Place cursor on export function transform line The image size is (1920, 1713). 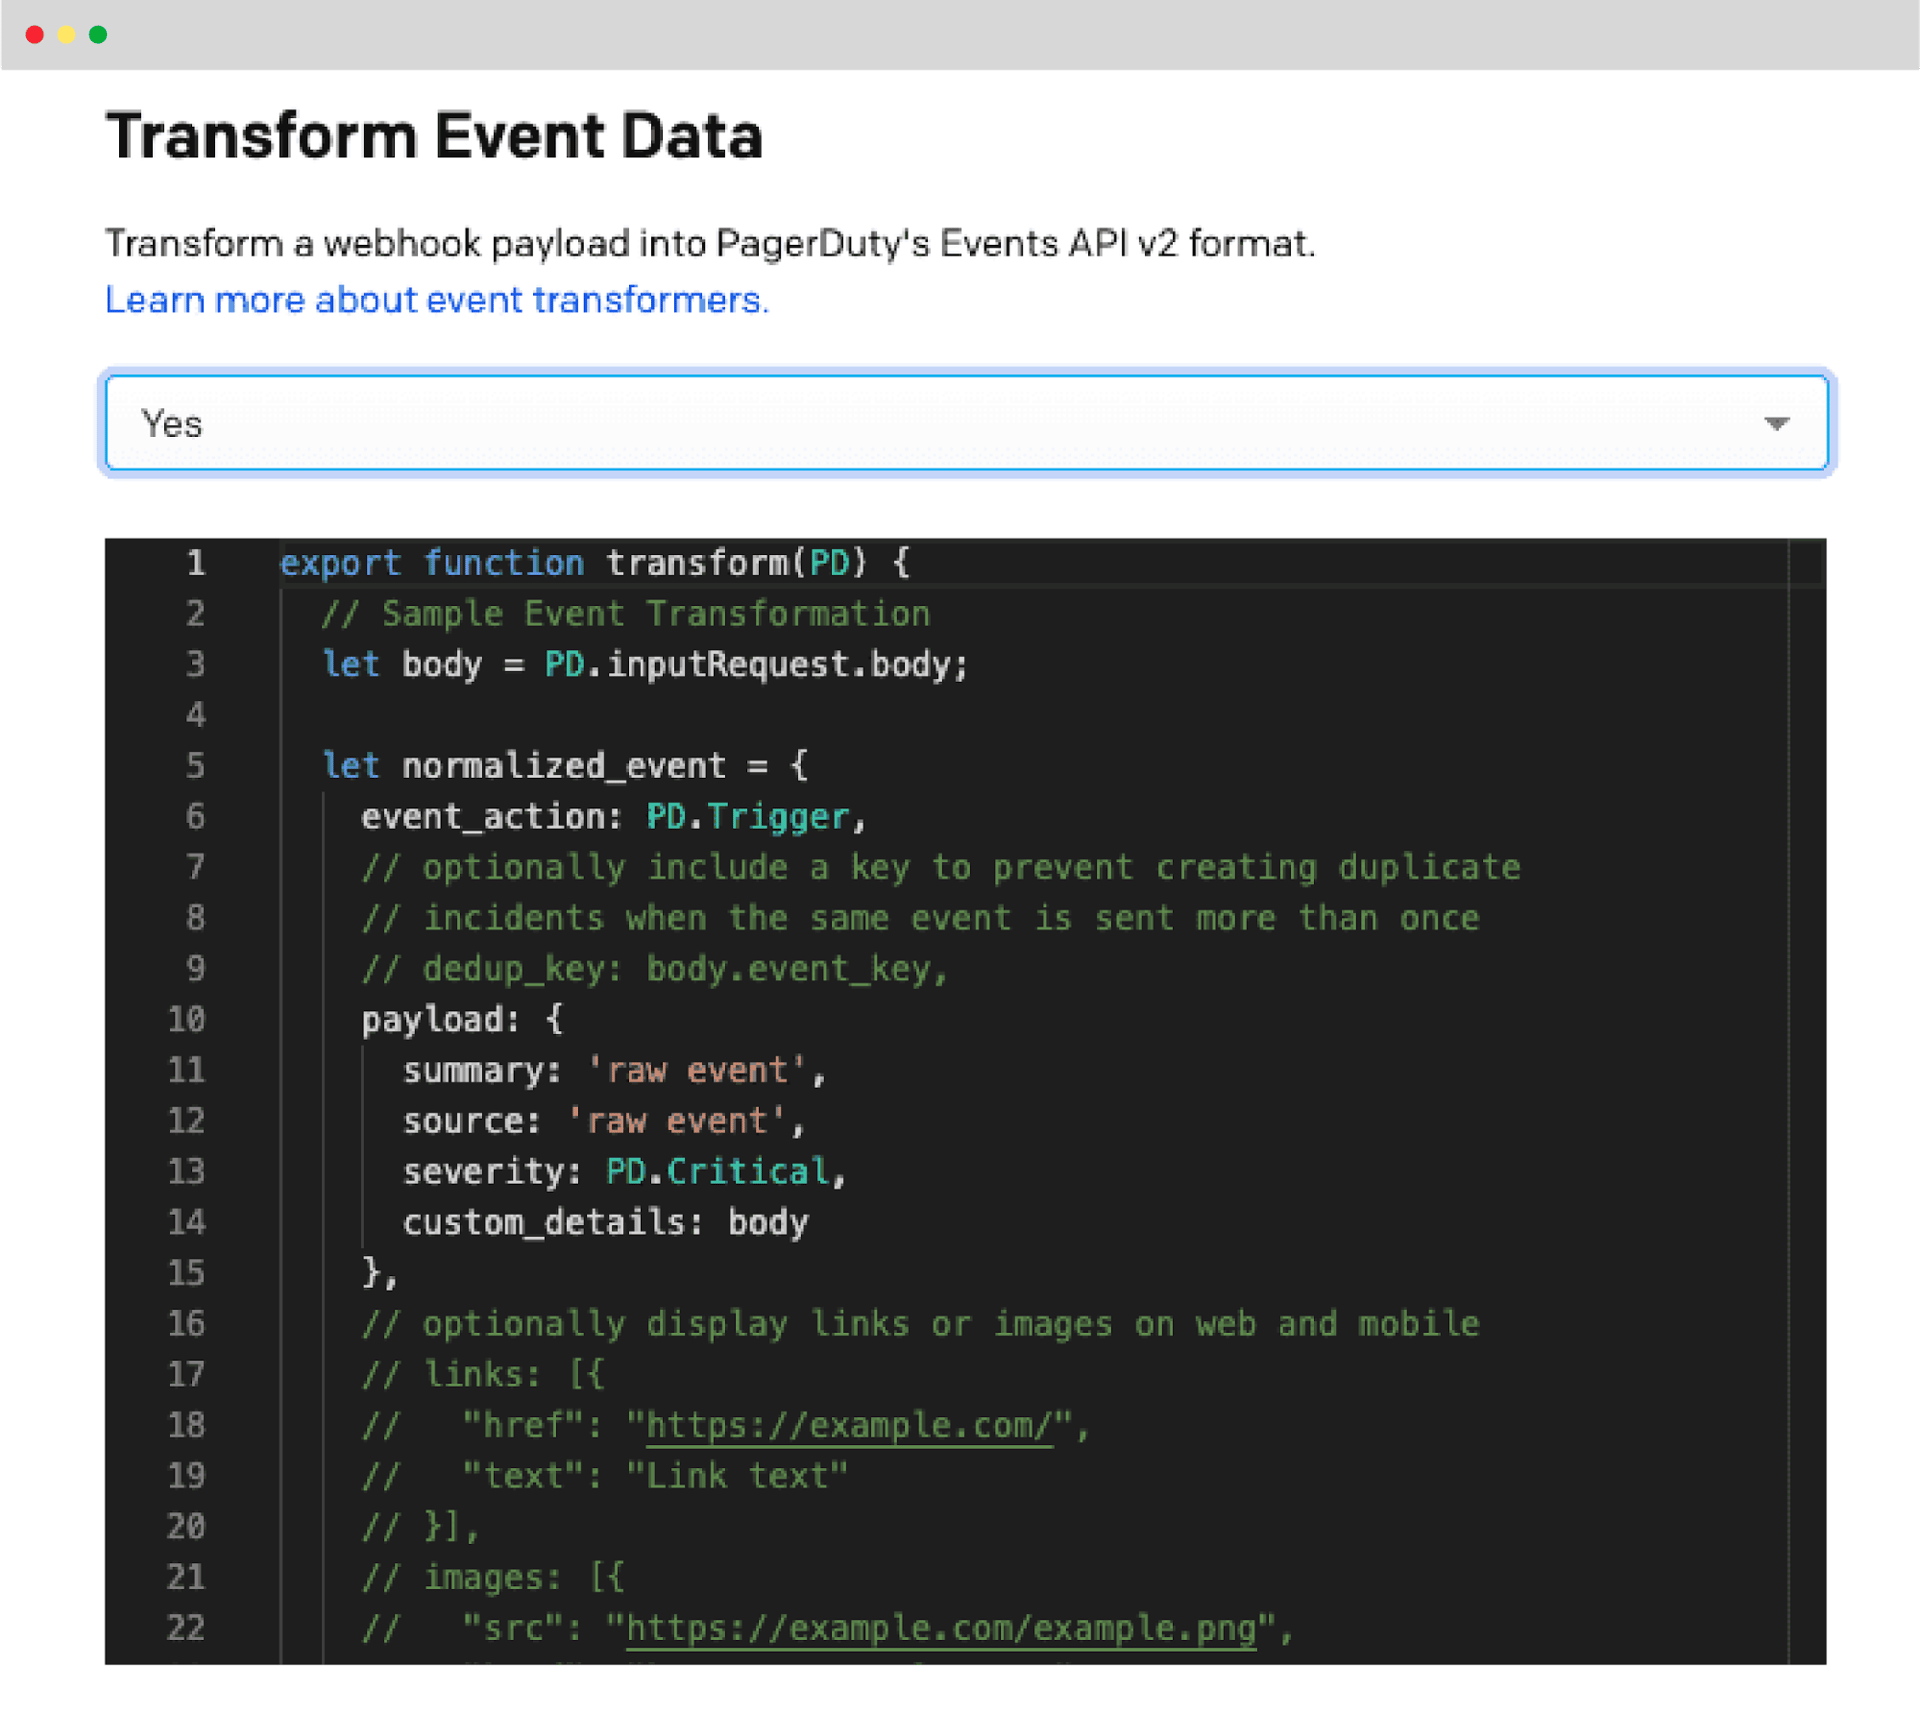coord(594,563)
